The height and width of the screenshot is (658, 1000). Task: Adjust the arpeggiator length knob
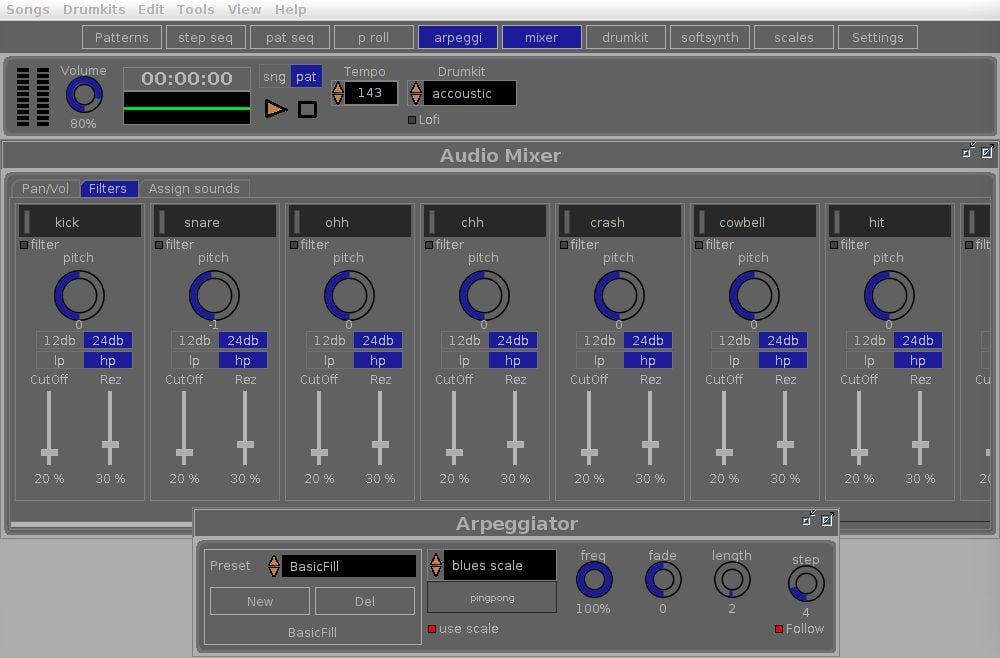pyautogui.click(x=732, y=580)
